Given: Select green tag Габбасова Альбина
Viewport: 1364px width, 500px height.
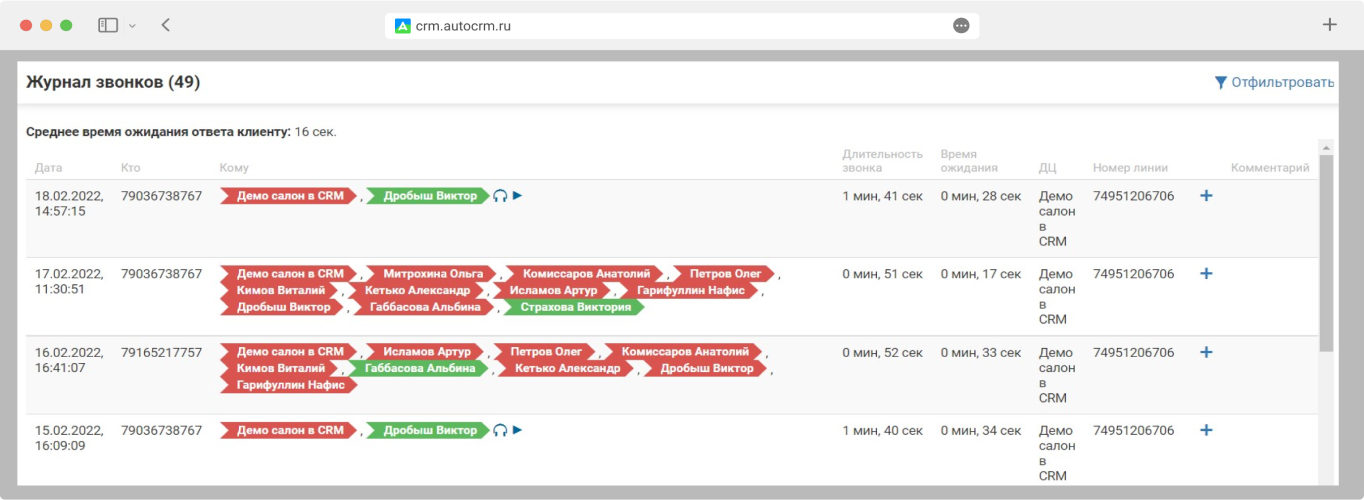Looking at the screenshot, I should click(x=419, y=368).
